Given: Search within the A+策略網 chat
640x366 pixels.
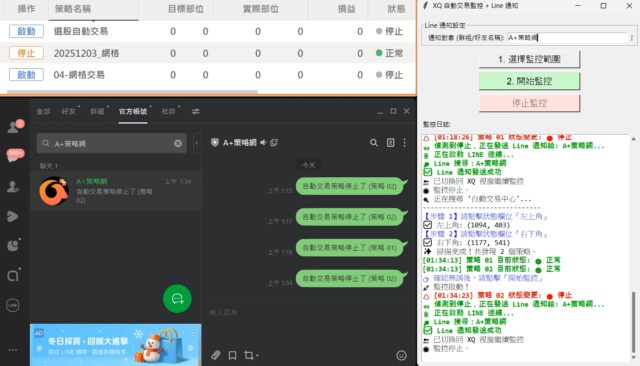Looking at the screenshot, I should pos(373,142).
